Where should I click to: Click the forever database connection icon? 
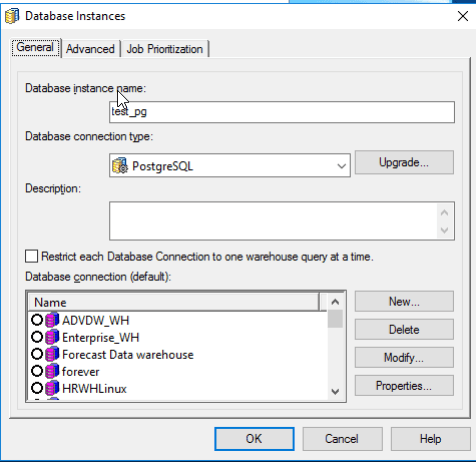(x=52, y=371)
